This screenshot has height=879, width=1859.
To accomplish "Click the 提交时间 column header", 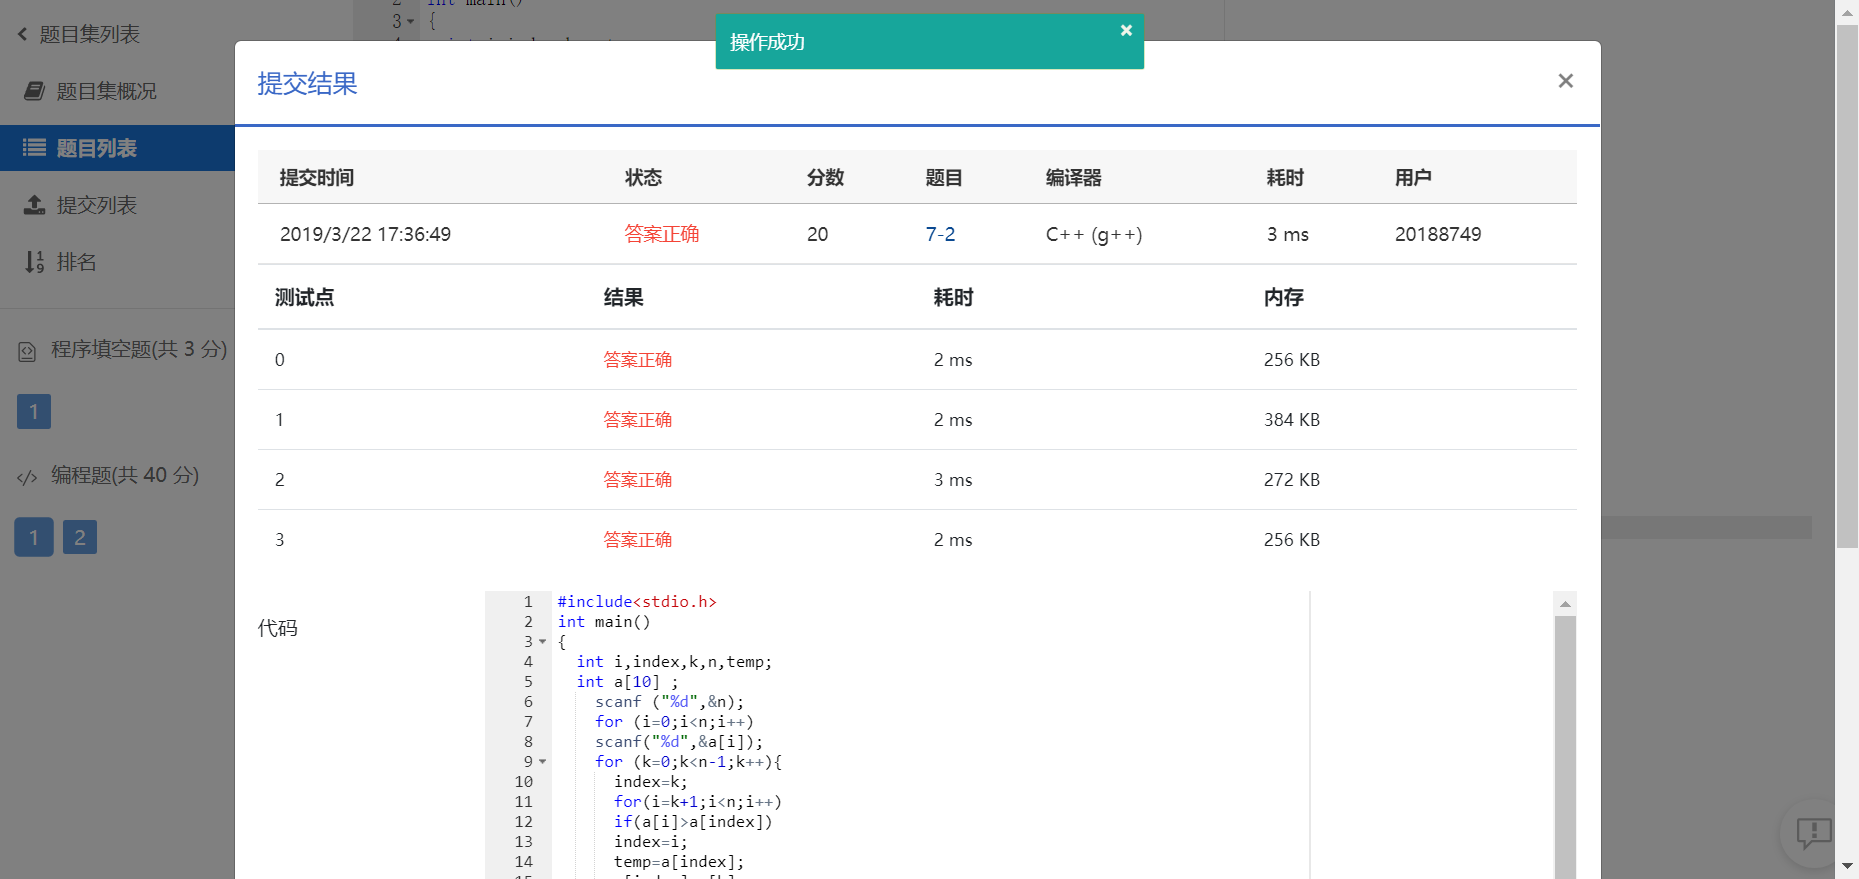I will [x=316, y=177].
